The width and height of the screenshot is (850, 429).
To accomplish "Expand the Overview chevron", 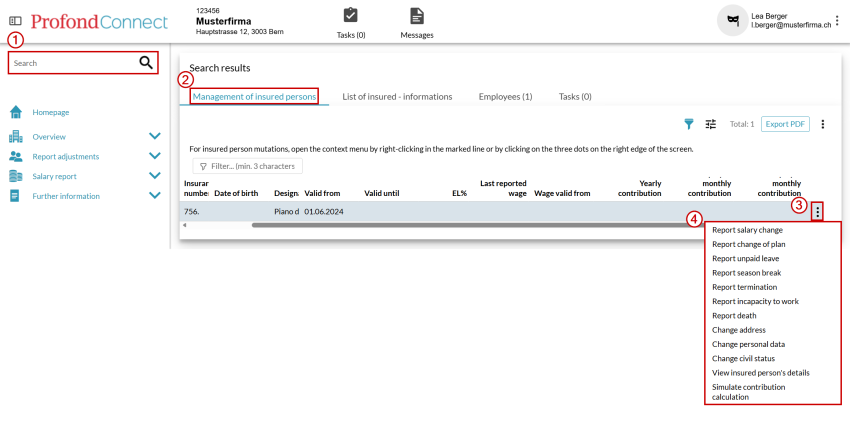I will tap(154, 136).
